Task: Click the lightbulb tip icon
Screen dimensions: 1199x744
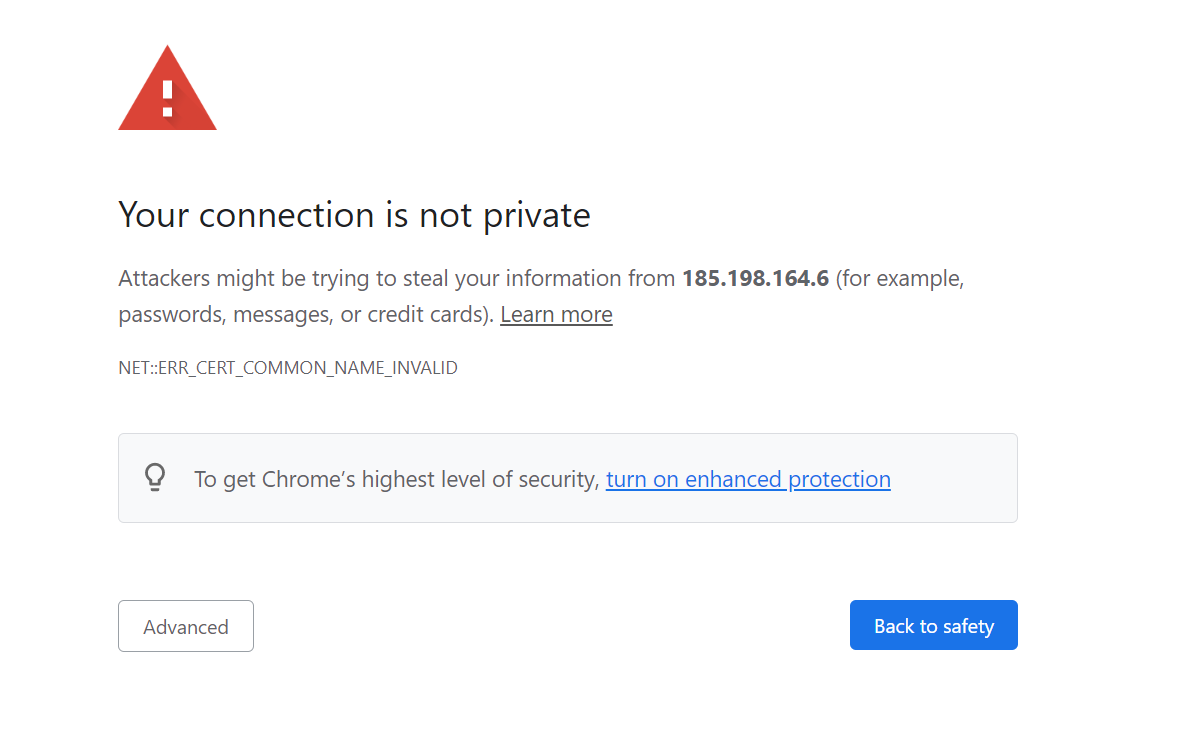Action: (155, 477)
